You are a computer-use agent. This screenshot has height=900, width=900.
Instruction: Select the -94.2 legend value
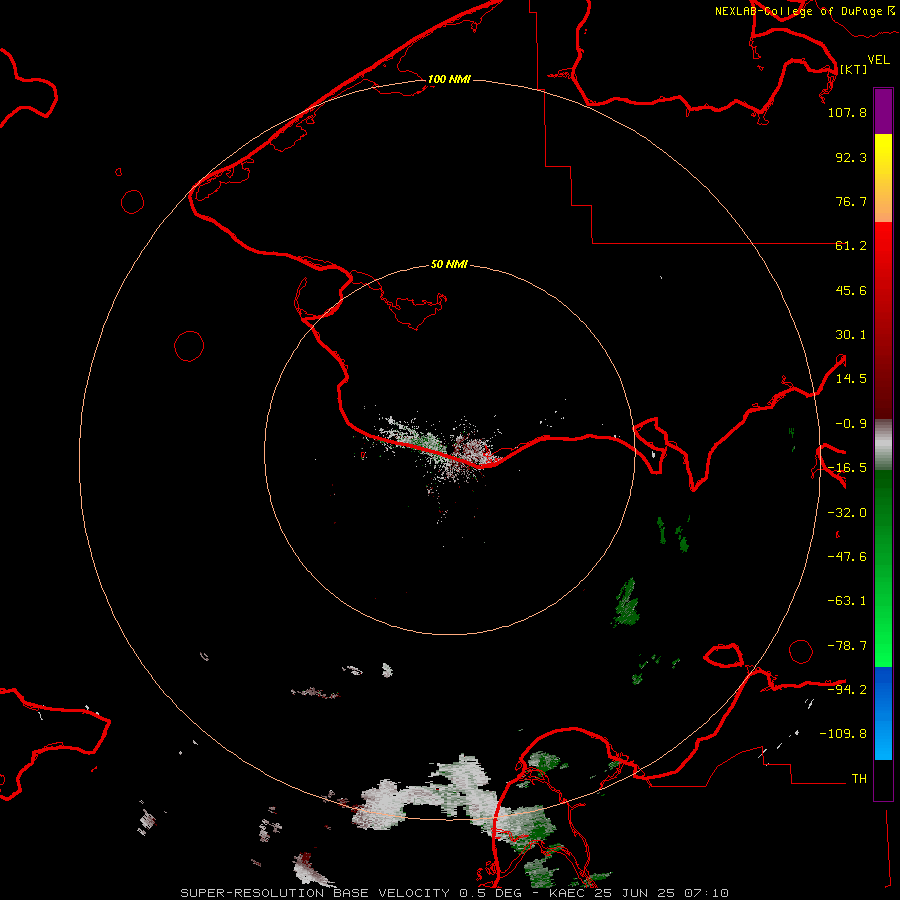click(x=847, y=689)
